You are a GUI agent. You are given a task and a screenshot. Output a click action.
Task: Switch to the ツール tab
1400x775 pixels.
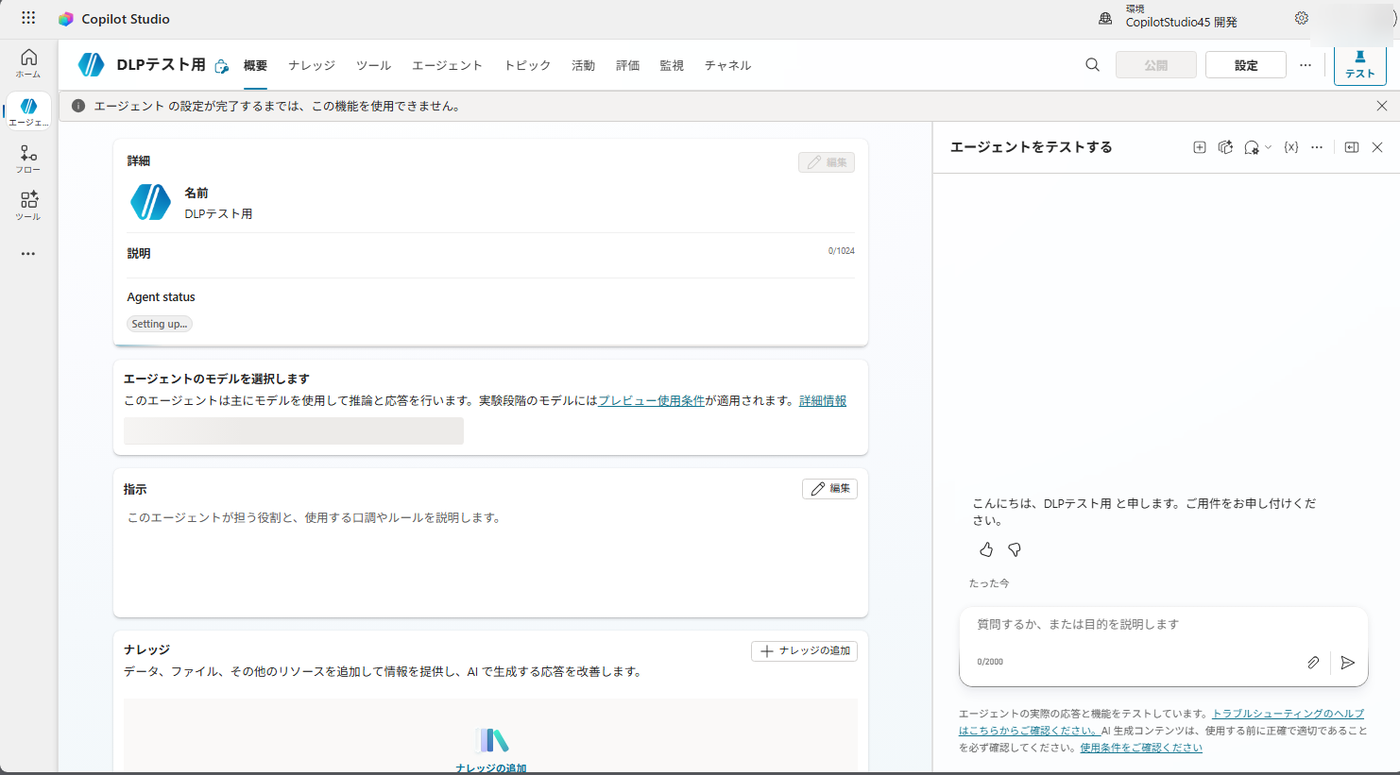pyautogui.click(x=374, y=65)
